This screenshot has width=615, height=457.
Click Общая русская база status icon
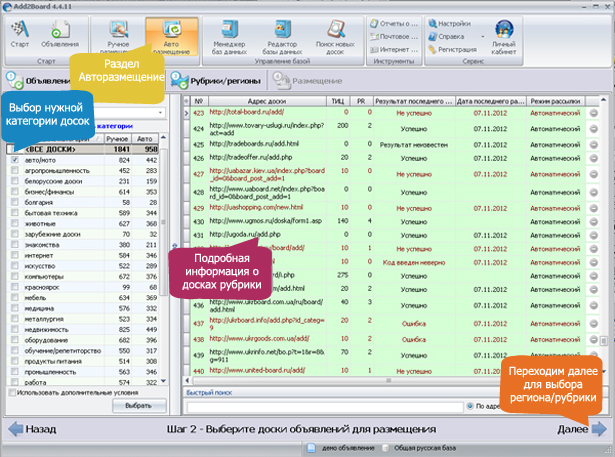point(386,448)
